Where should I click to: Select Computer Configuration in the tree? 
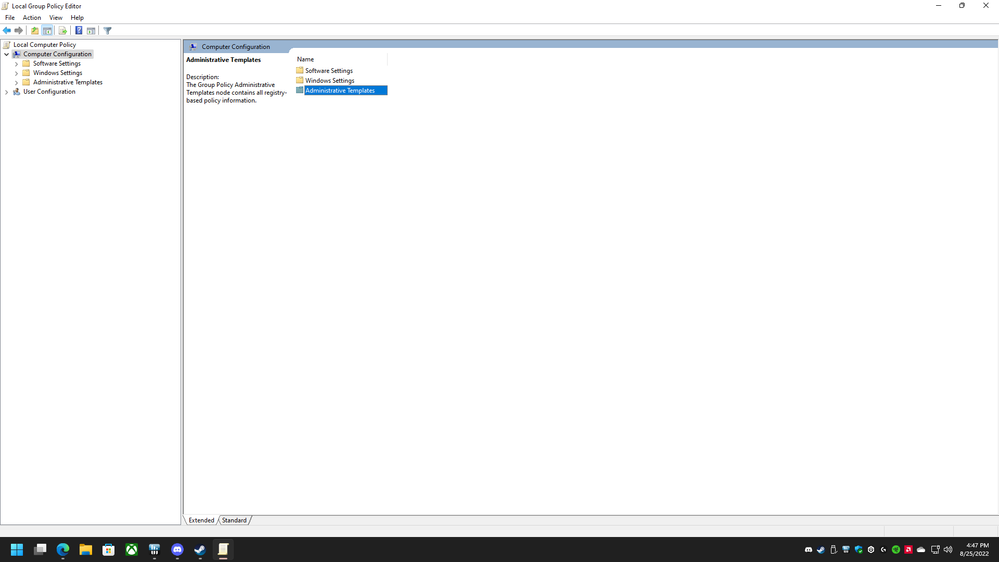point(57,54)
